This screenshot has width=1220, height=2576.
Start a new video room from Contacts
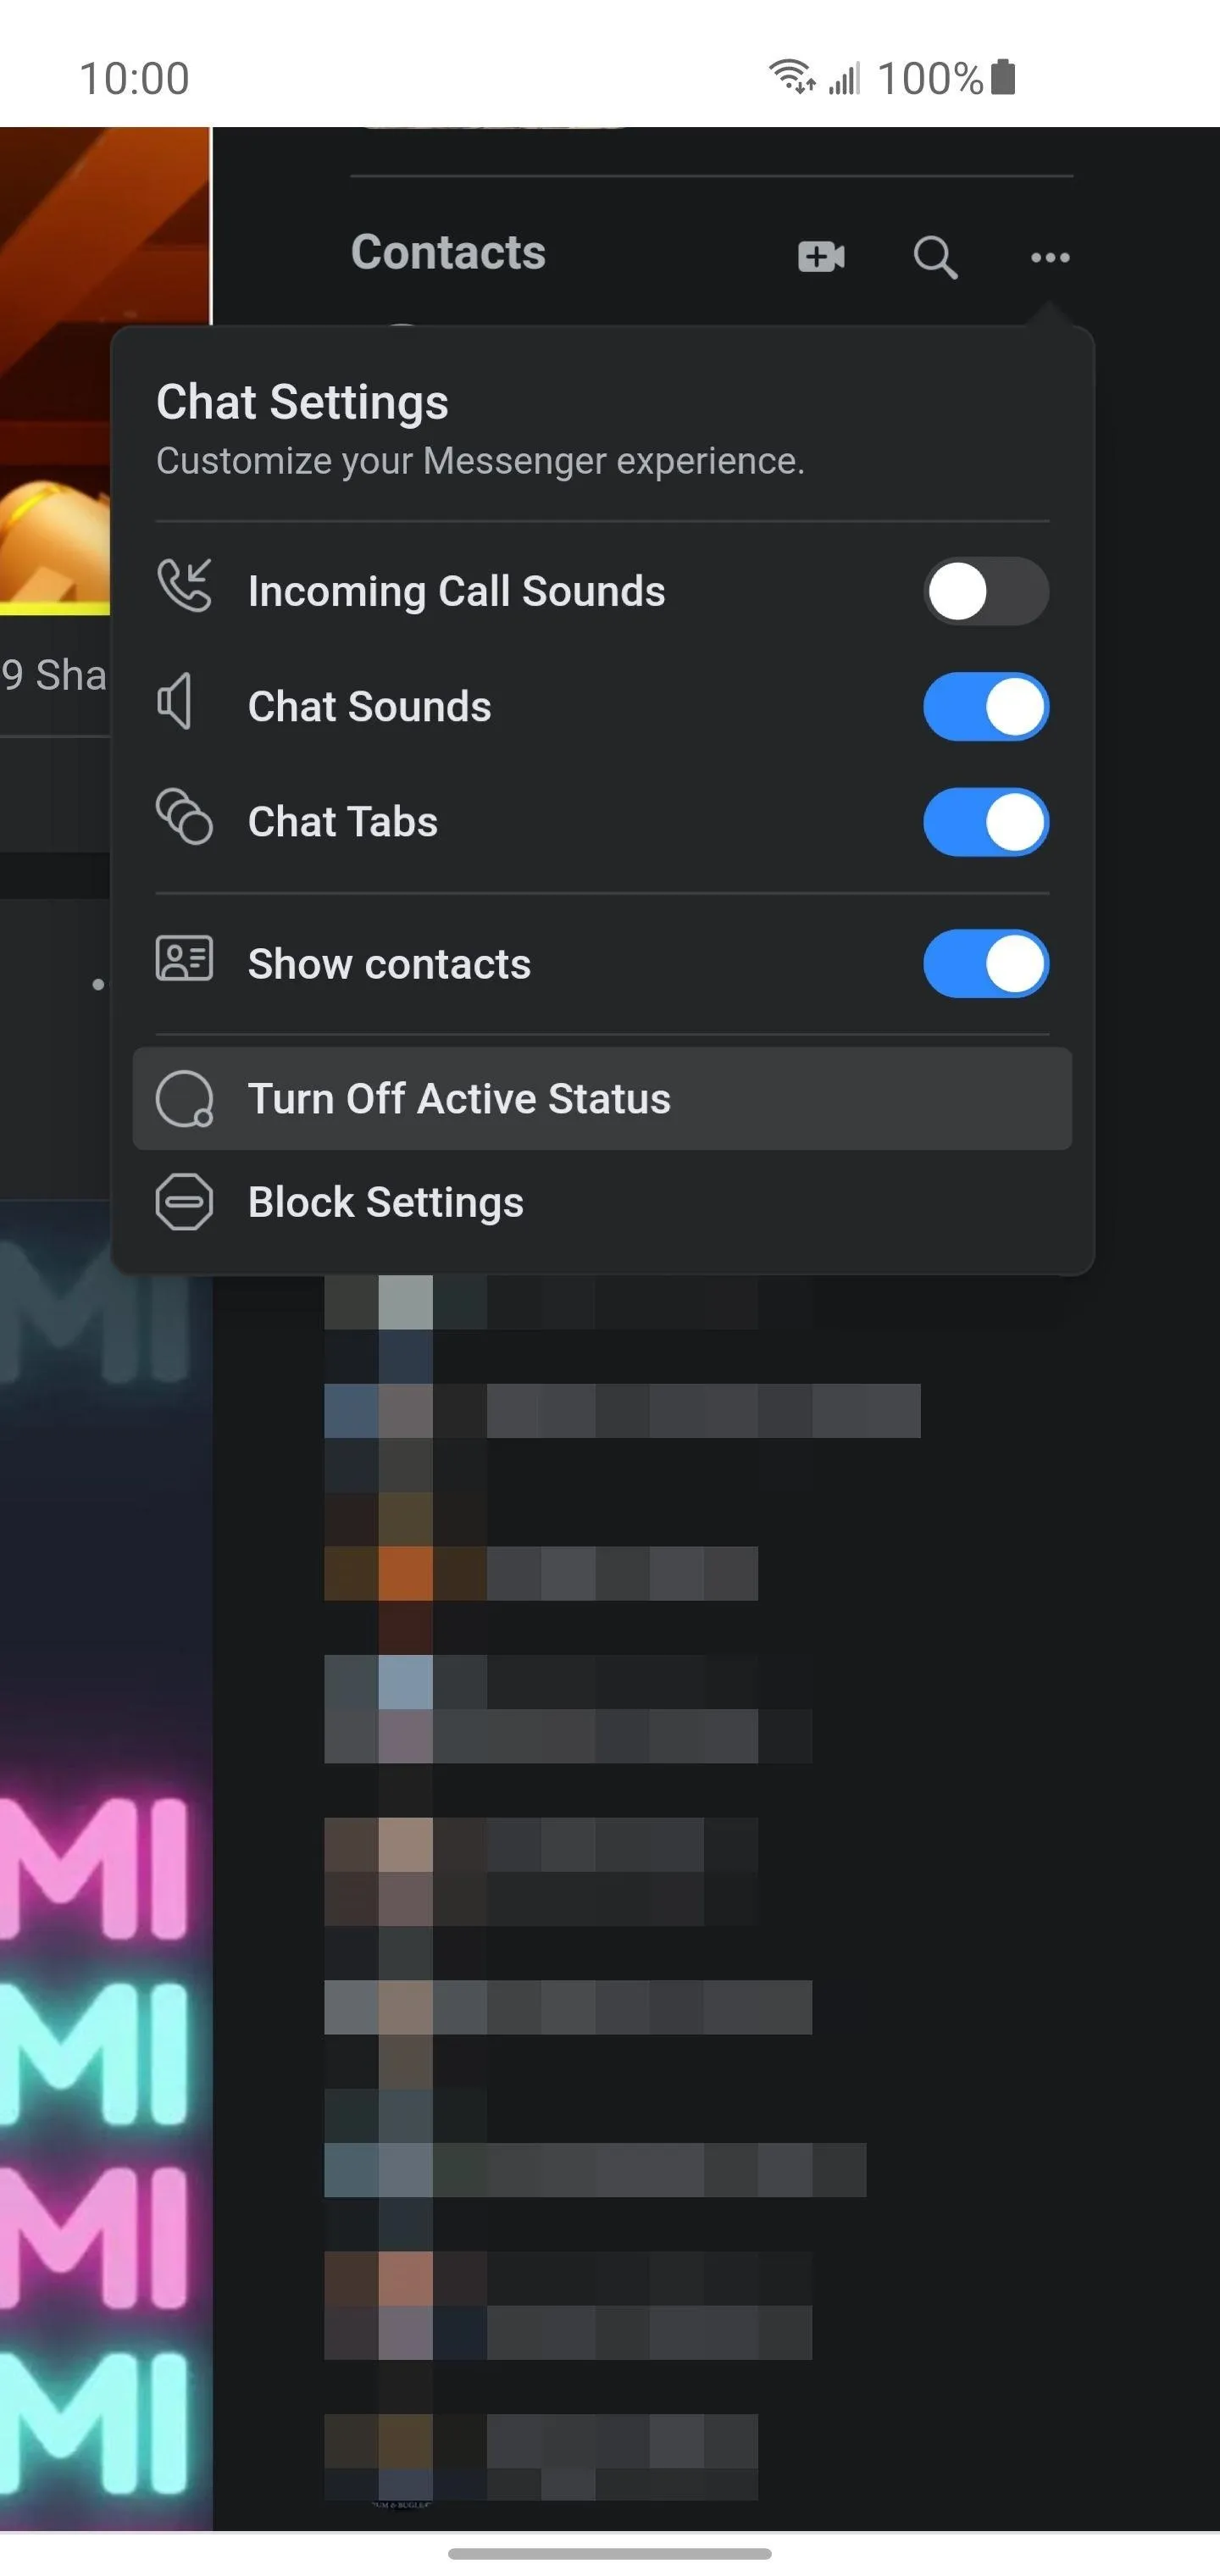click(x=821, y=257)
